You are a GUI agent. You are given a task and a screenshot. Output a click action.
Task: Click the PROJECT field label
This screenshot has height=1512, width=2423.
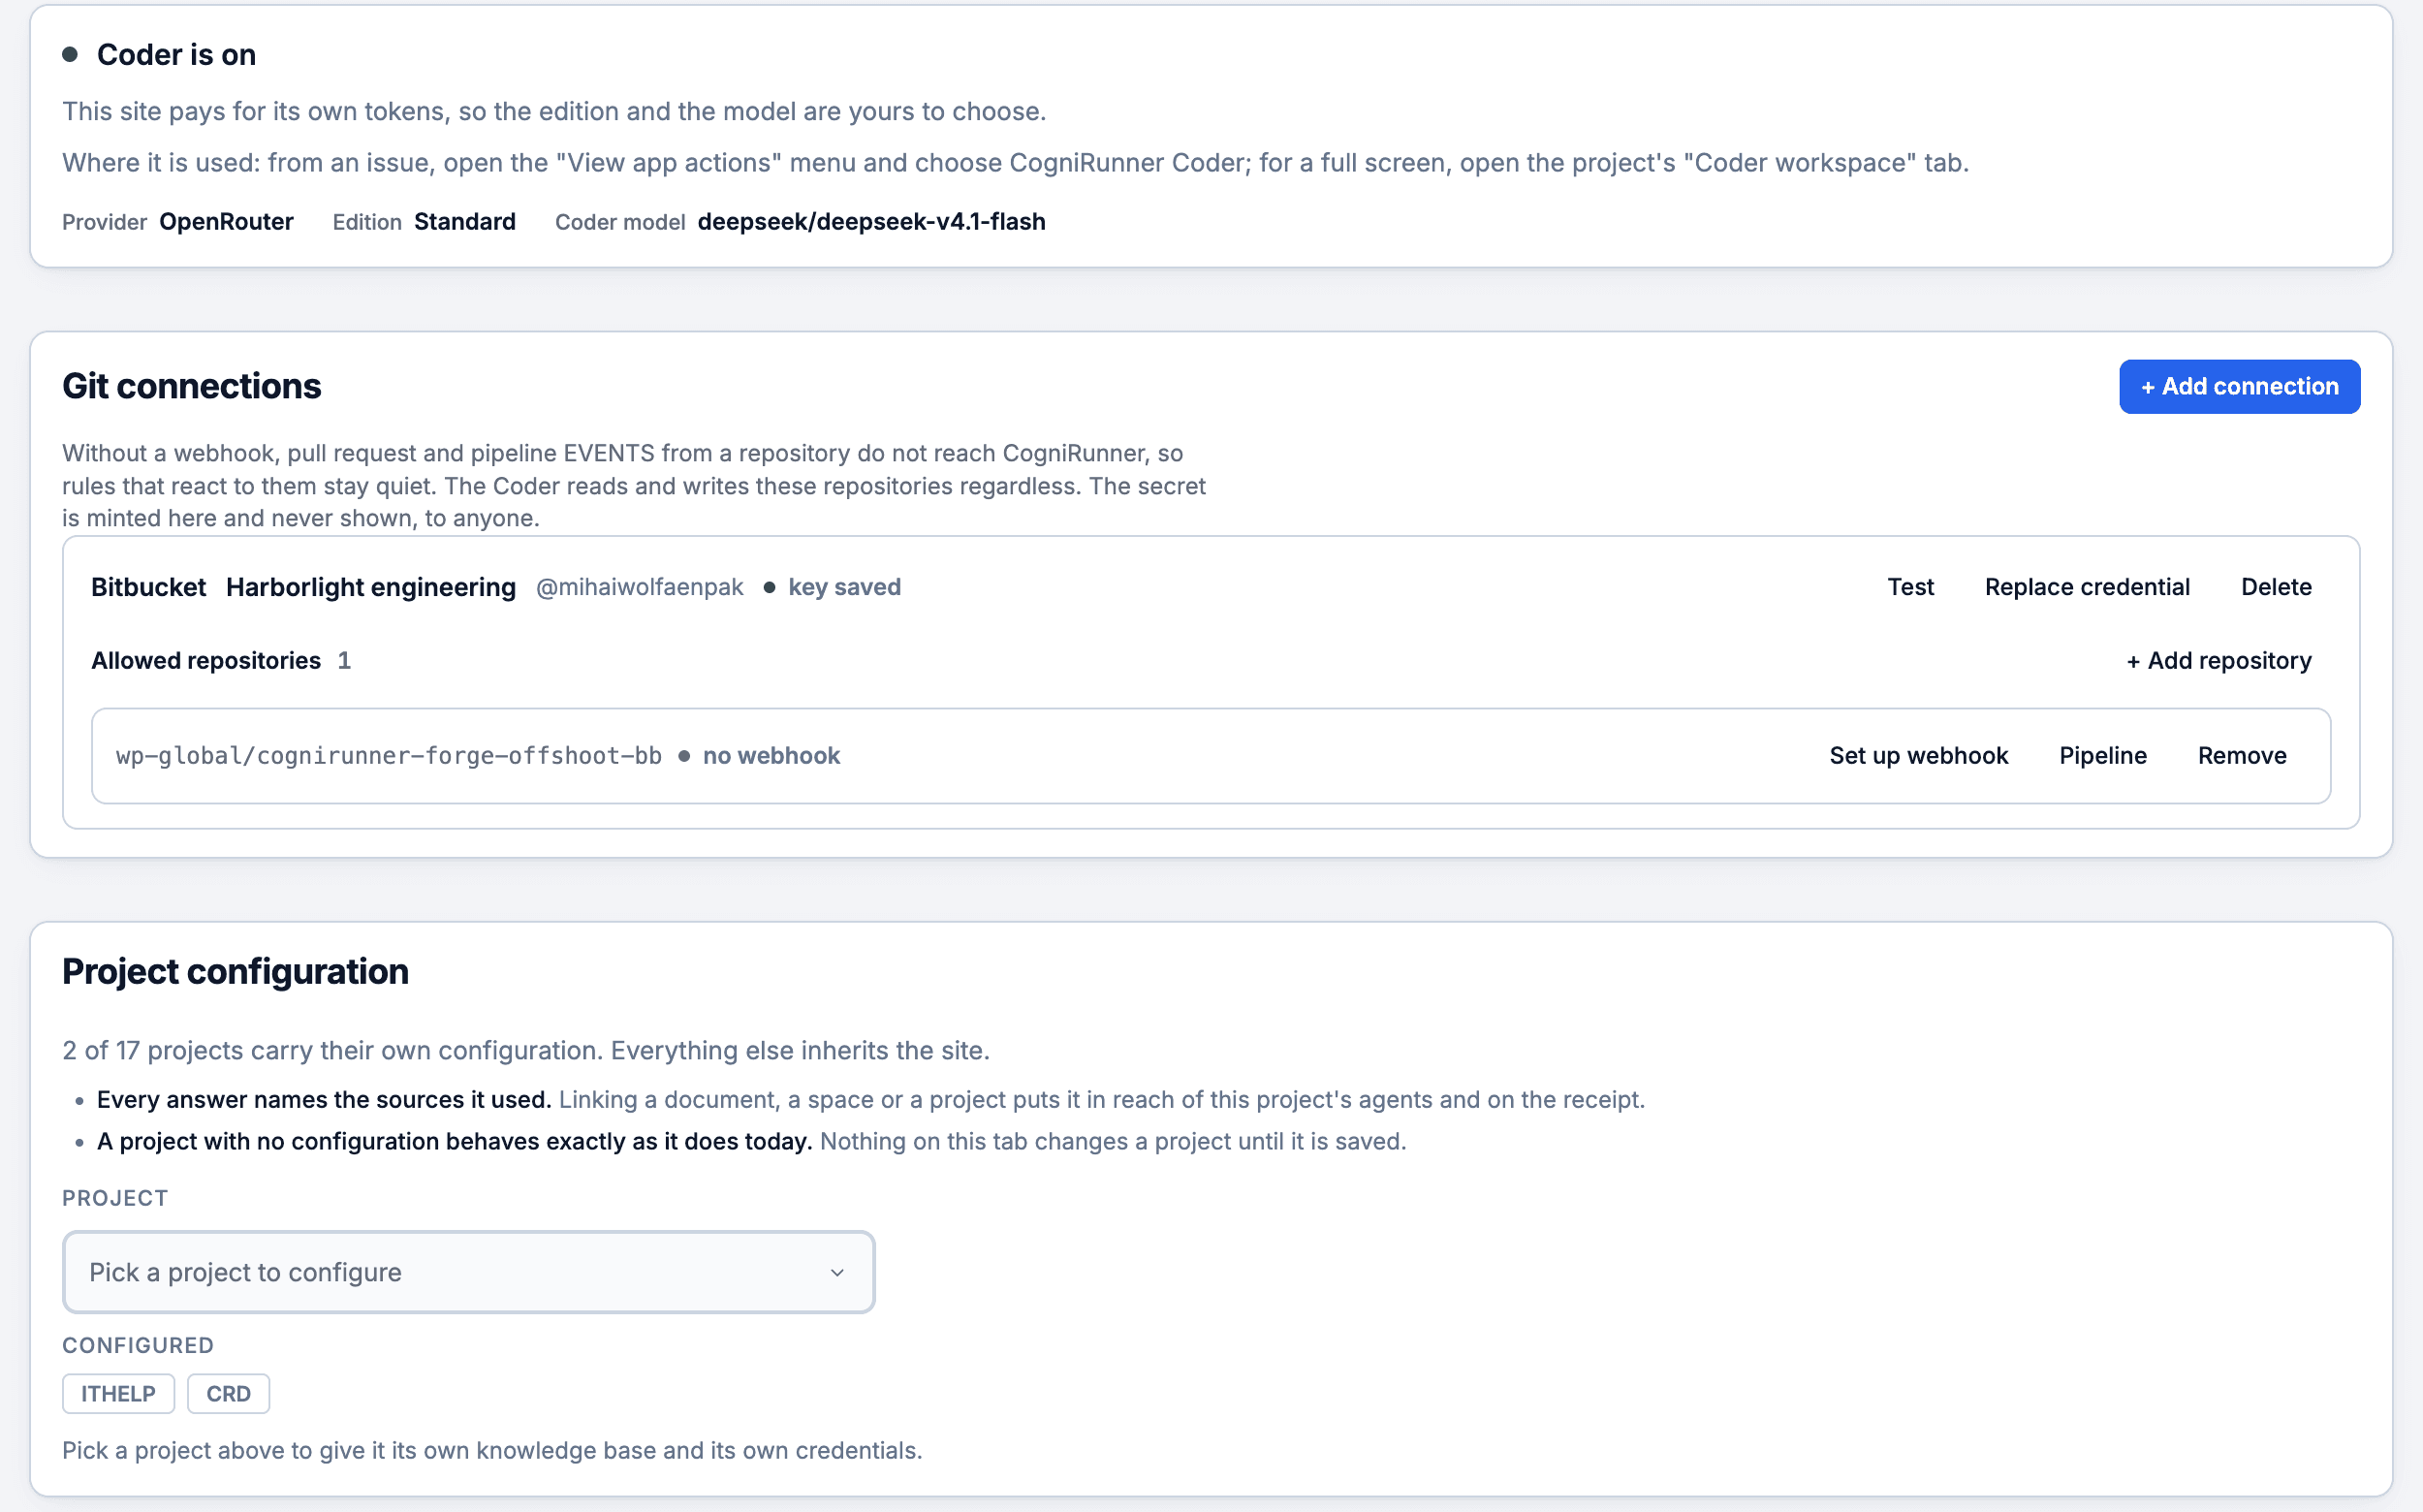(115, 1197)
